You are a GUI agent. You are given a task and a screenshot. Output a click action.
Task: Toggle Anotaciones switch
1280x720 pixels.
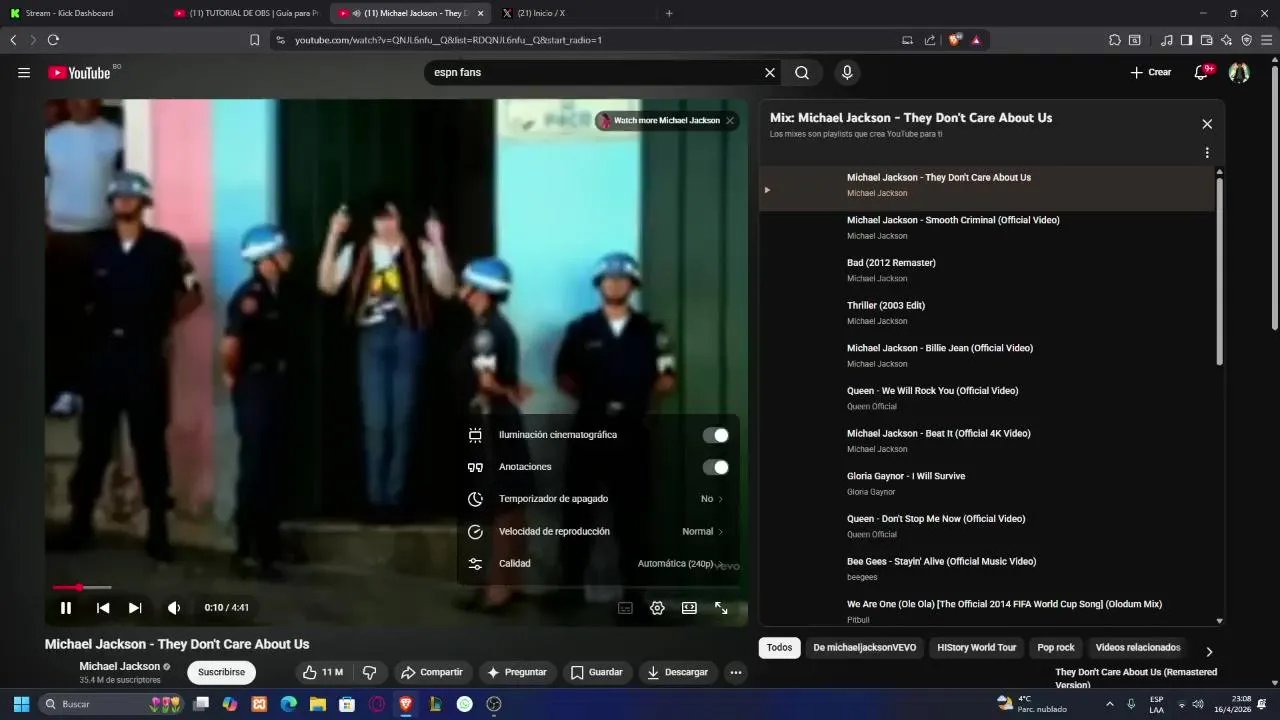pyautogui.click(x=715, y=467)
